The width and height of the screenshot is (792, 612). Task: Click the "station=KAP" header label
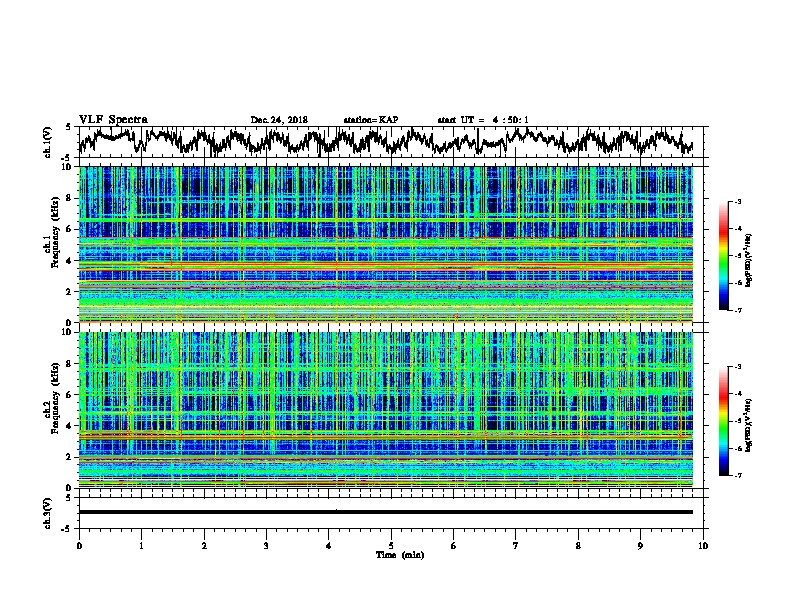pos(371,120)
